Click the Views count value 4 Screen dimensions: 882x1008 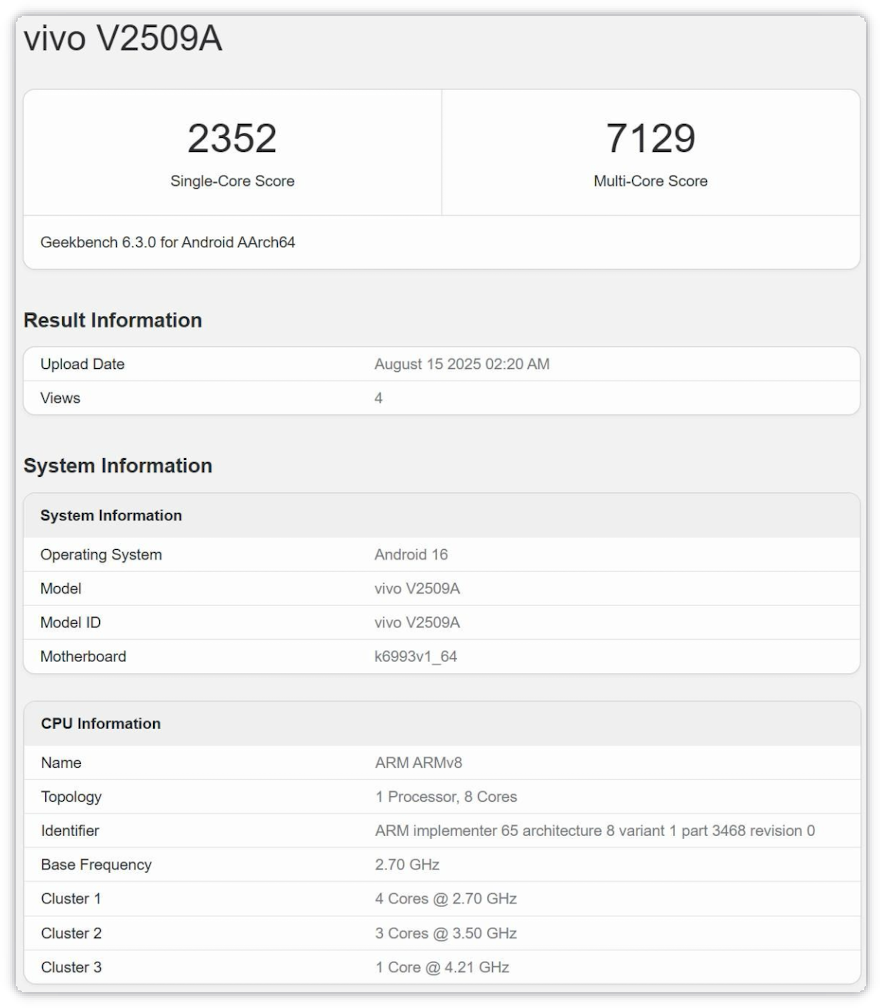click(379, 398)
